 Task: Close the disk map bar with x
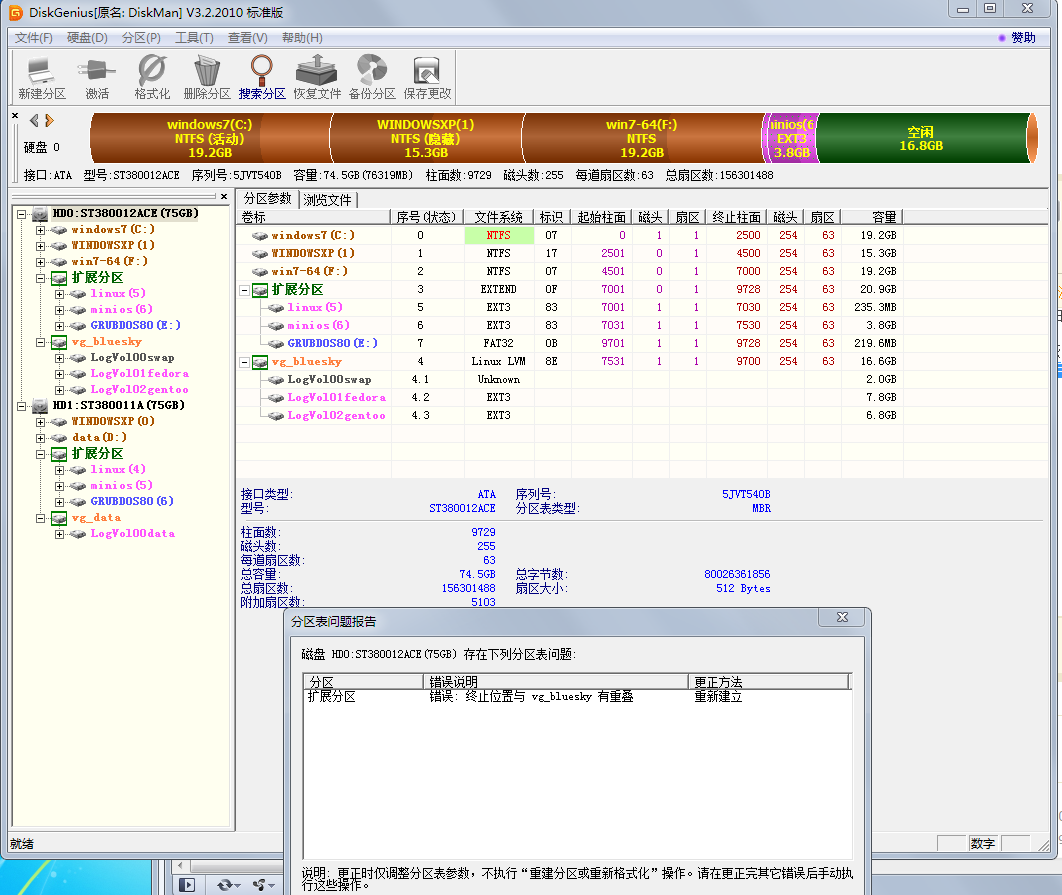point(15,116)
